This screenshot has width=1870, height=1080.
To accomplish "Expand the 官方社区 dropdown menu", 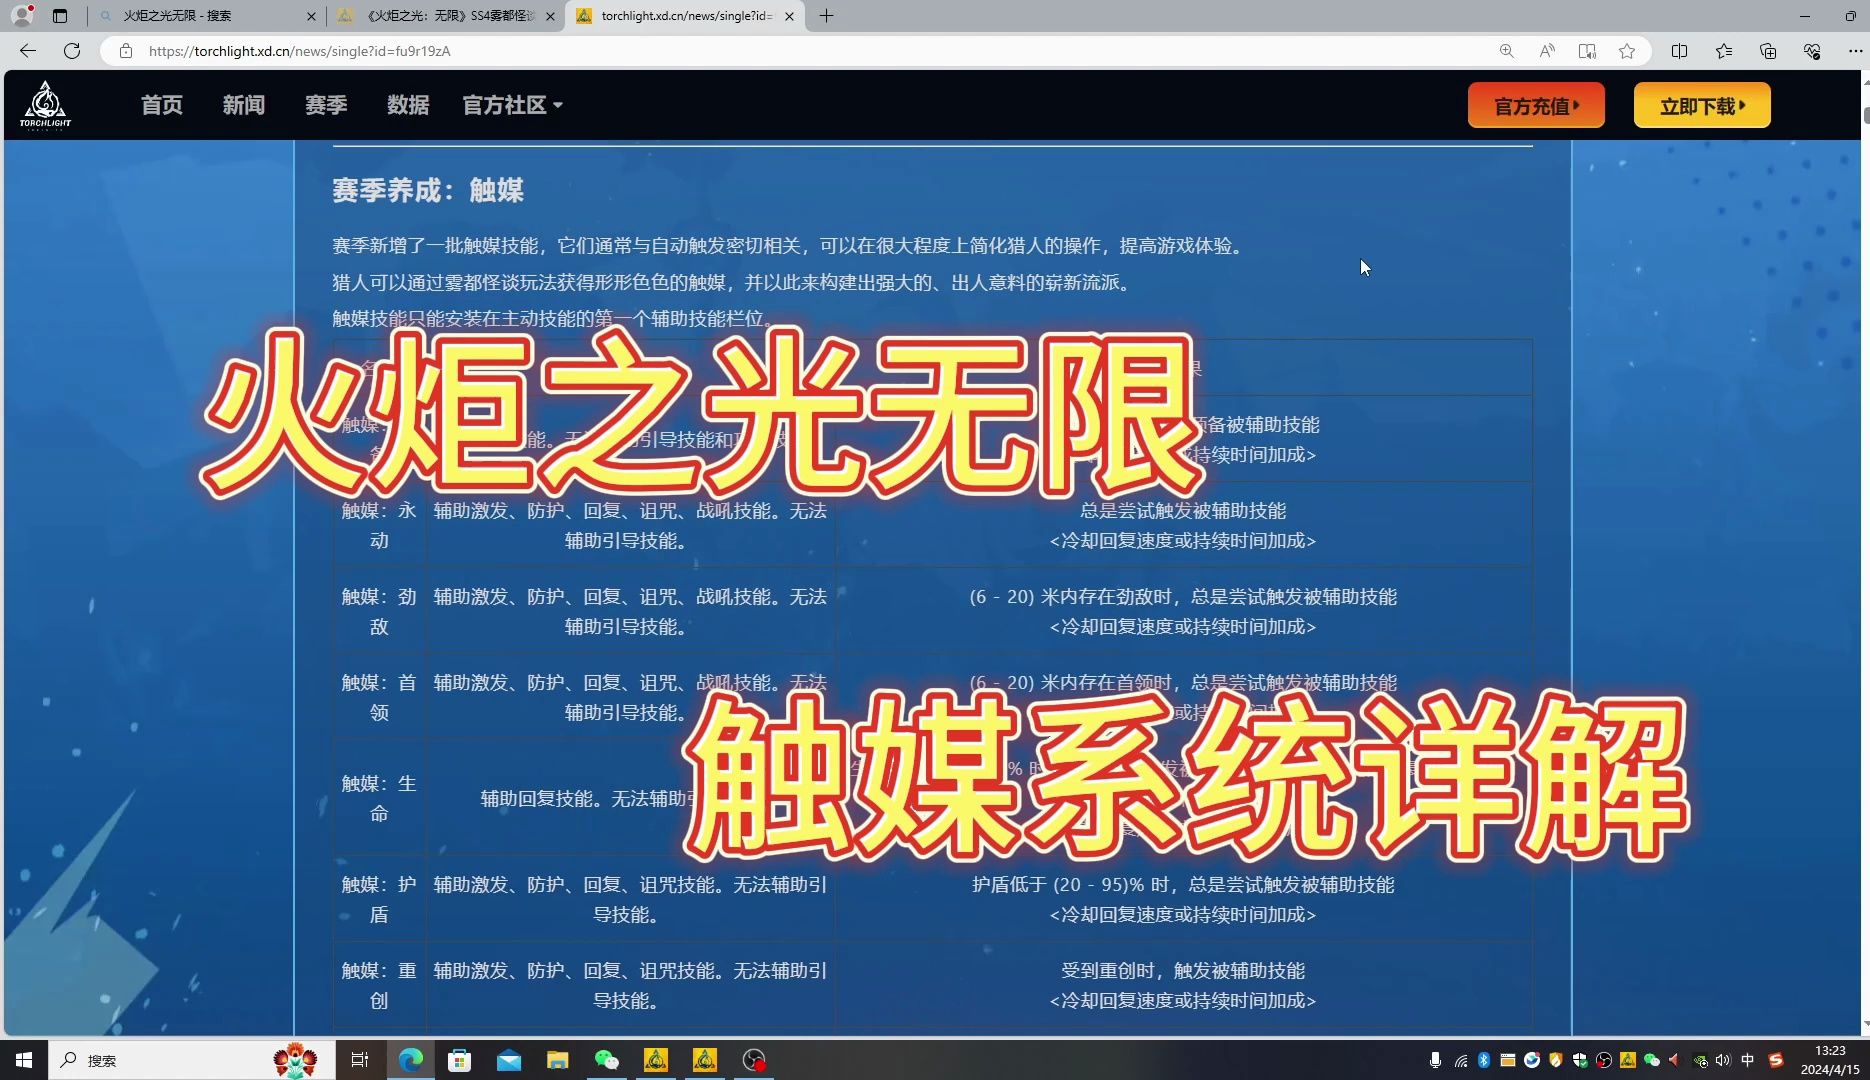I will [512, 105].
